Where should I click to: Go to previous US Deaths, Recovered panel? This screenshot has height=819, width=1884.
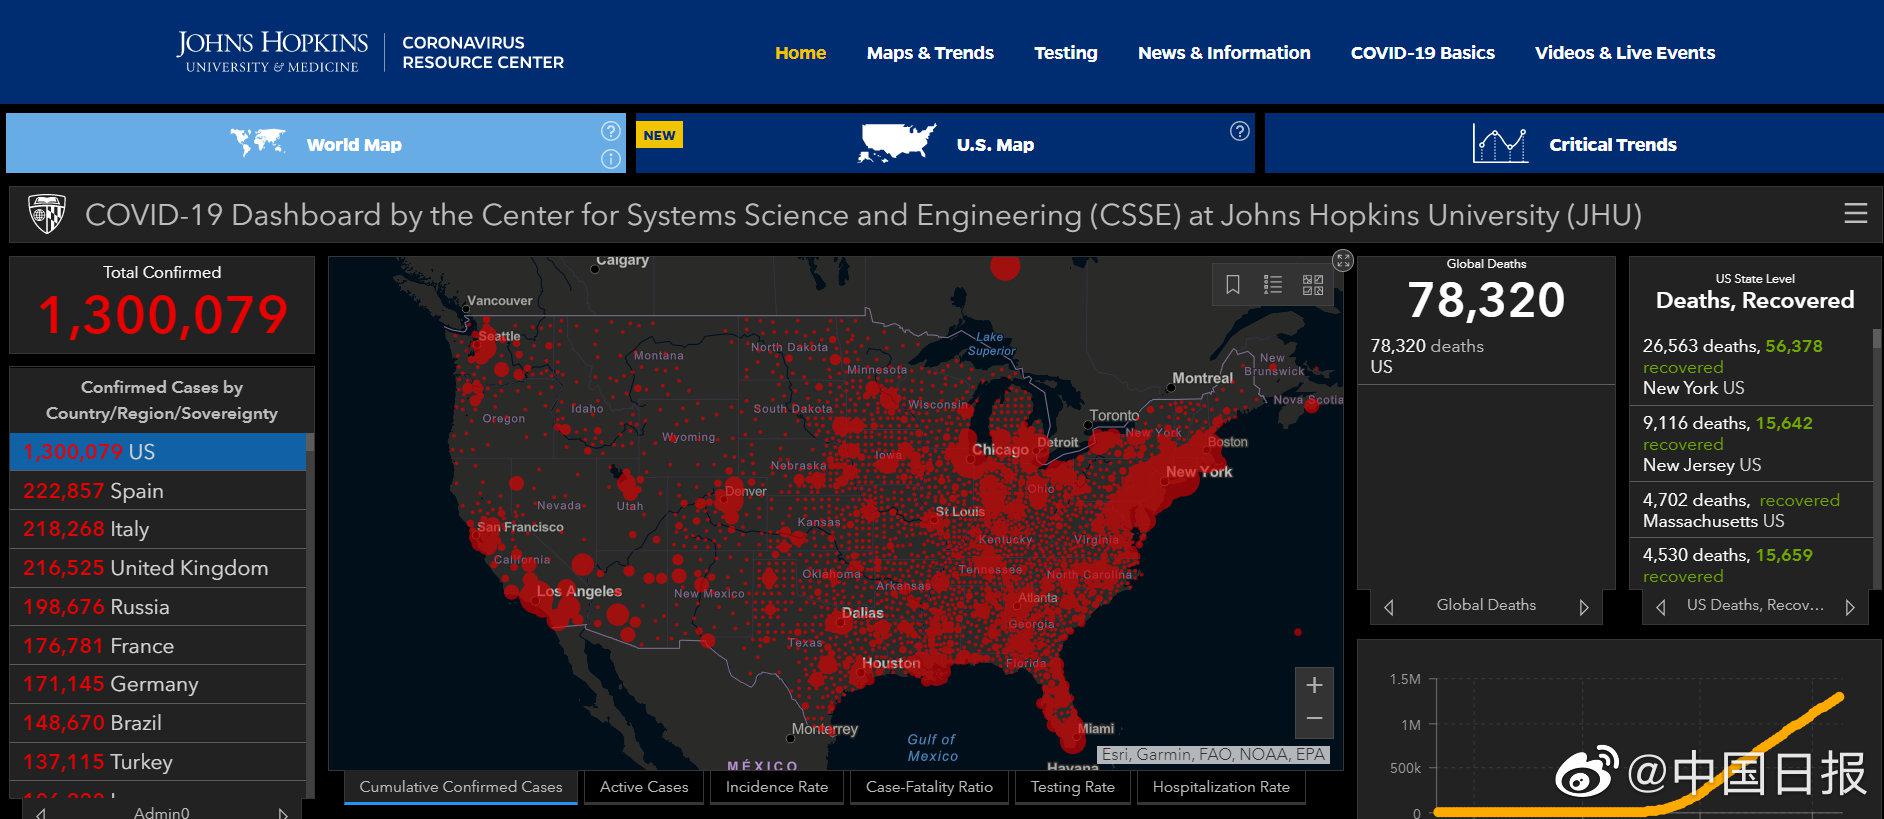[1661, 607]
